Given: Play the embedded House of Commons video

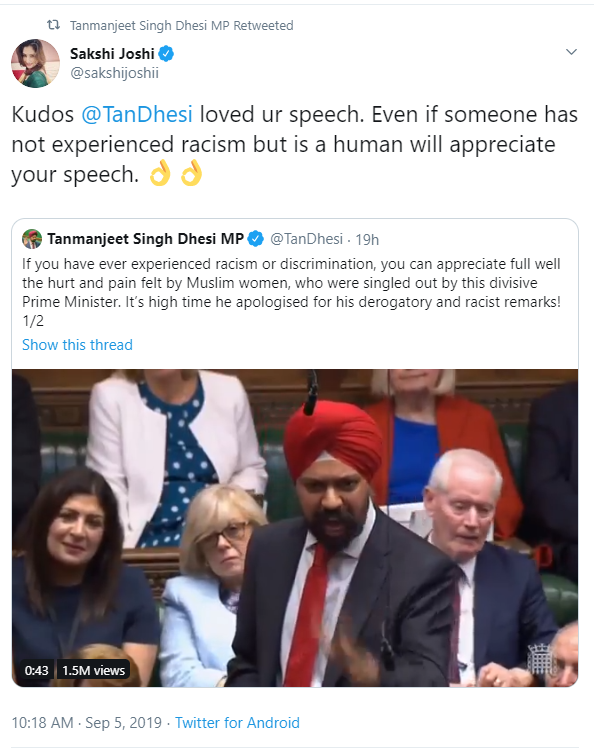Looking at the screenshot, I should coord(295,528).
